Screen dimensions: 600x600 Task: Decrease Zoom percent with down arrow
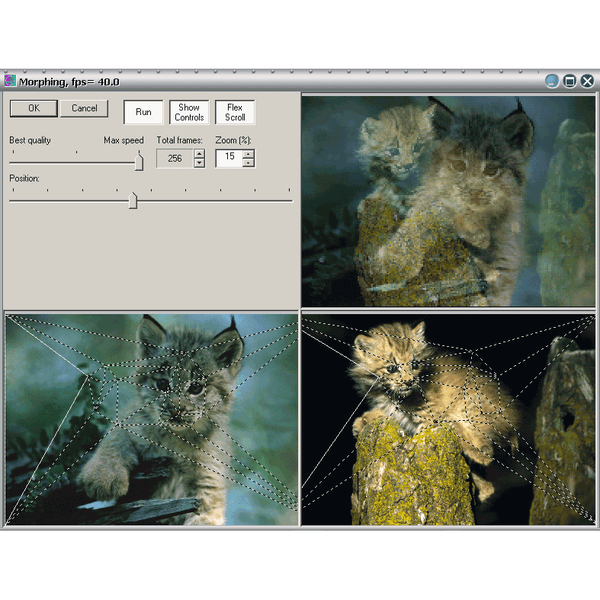[248, 163]
